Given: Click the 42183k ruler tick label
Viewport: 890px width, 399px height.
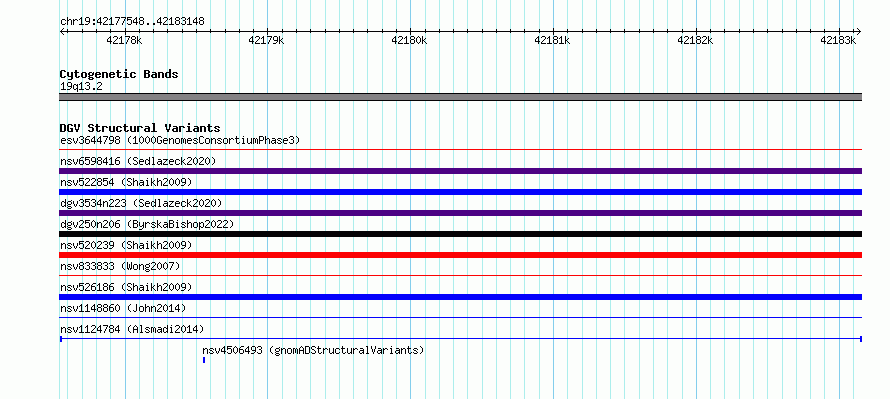Looking at the screenshot, I should click(839, 41).
